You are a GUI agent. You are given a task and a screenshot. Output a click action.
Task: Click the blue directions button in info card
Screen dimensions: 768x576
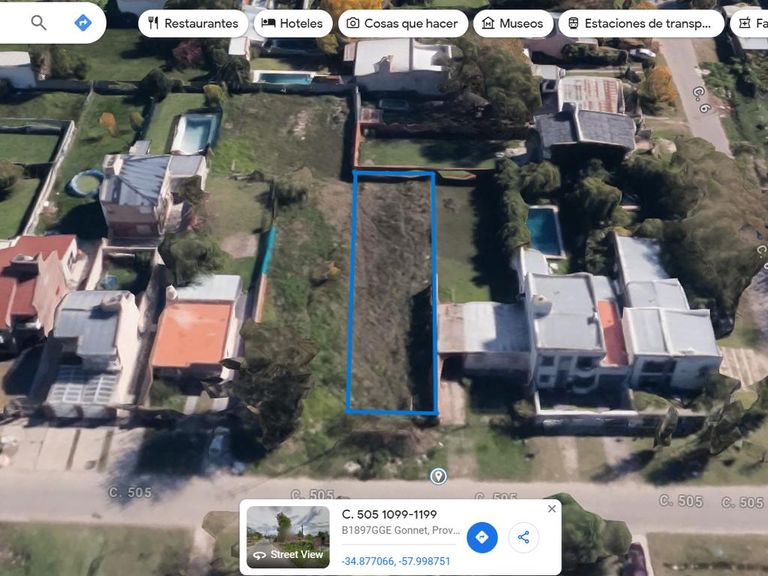tap(482, 537)
